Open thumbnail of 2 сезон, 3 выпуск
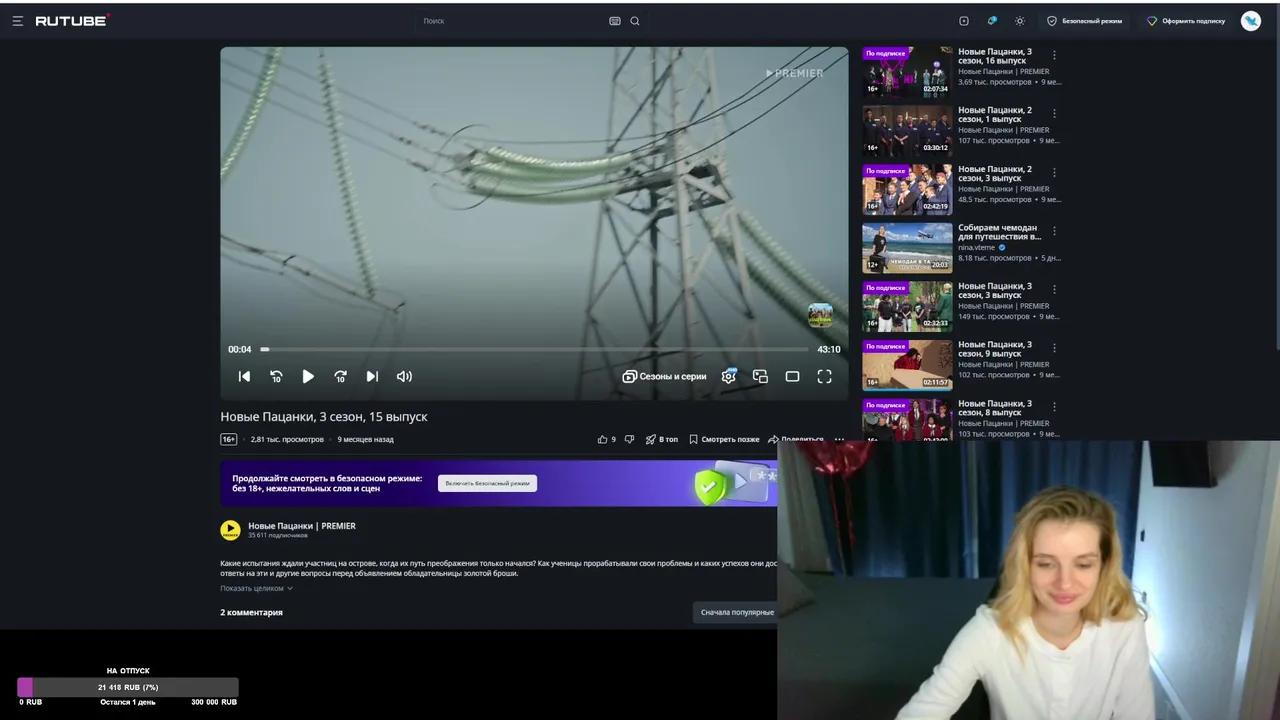Image resolution: width=1280 pixels, height=720 pixels. pos(907,189)
